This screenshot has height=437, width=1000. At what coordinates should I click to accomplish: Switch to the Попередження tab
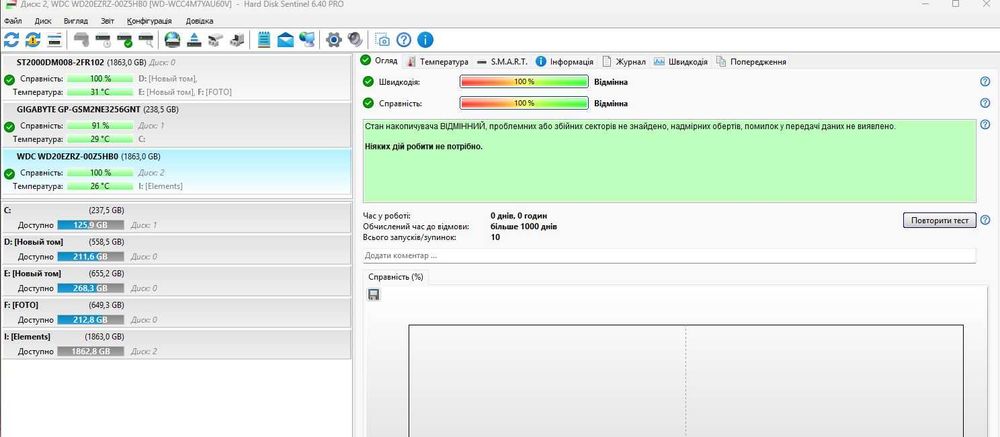click(751, 62)
